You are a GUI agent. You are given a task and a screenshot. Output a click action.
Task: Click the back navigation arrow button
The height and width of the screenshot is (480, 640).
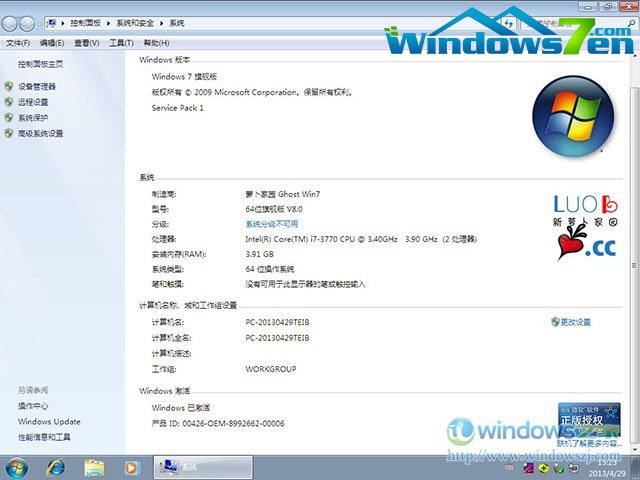pyautogui.click(x=12, y=22)
